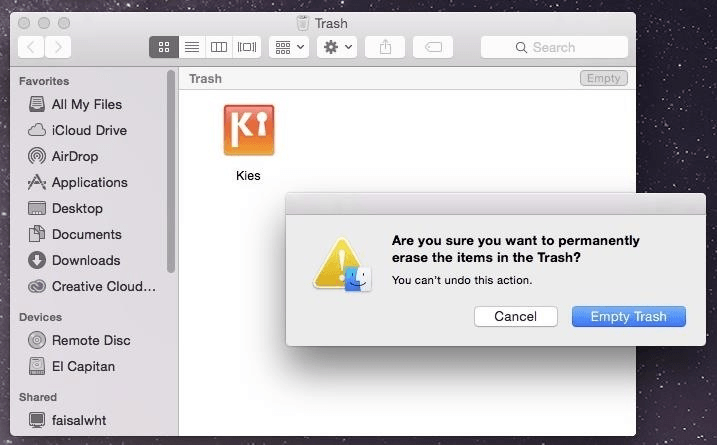Screen dimensions: 717x445
Task: Open the Downloads sidebar folder
Action: coord(85,260)
